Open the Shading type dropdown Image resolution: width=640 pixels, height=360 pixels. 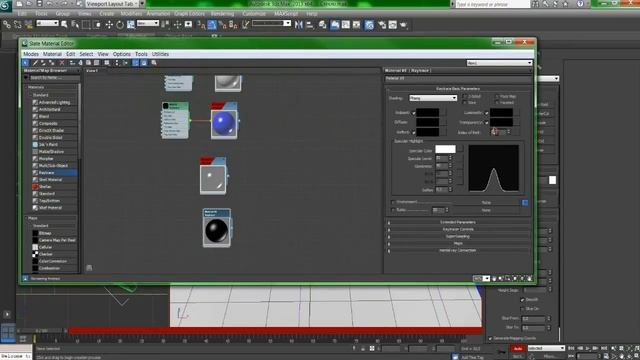pos(433,98)
